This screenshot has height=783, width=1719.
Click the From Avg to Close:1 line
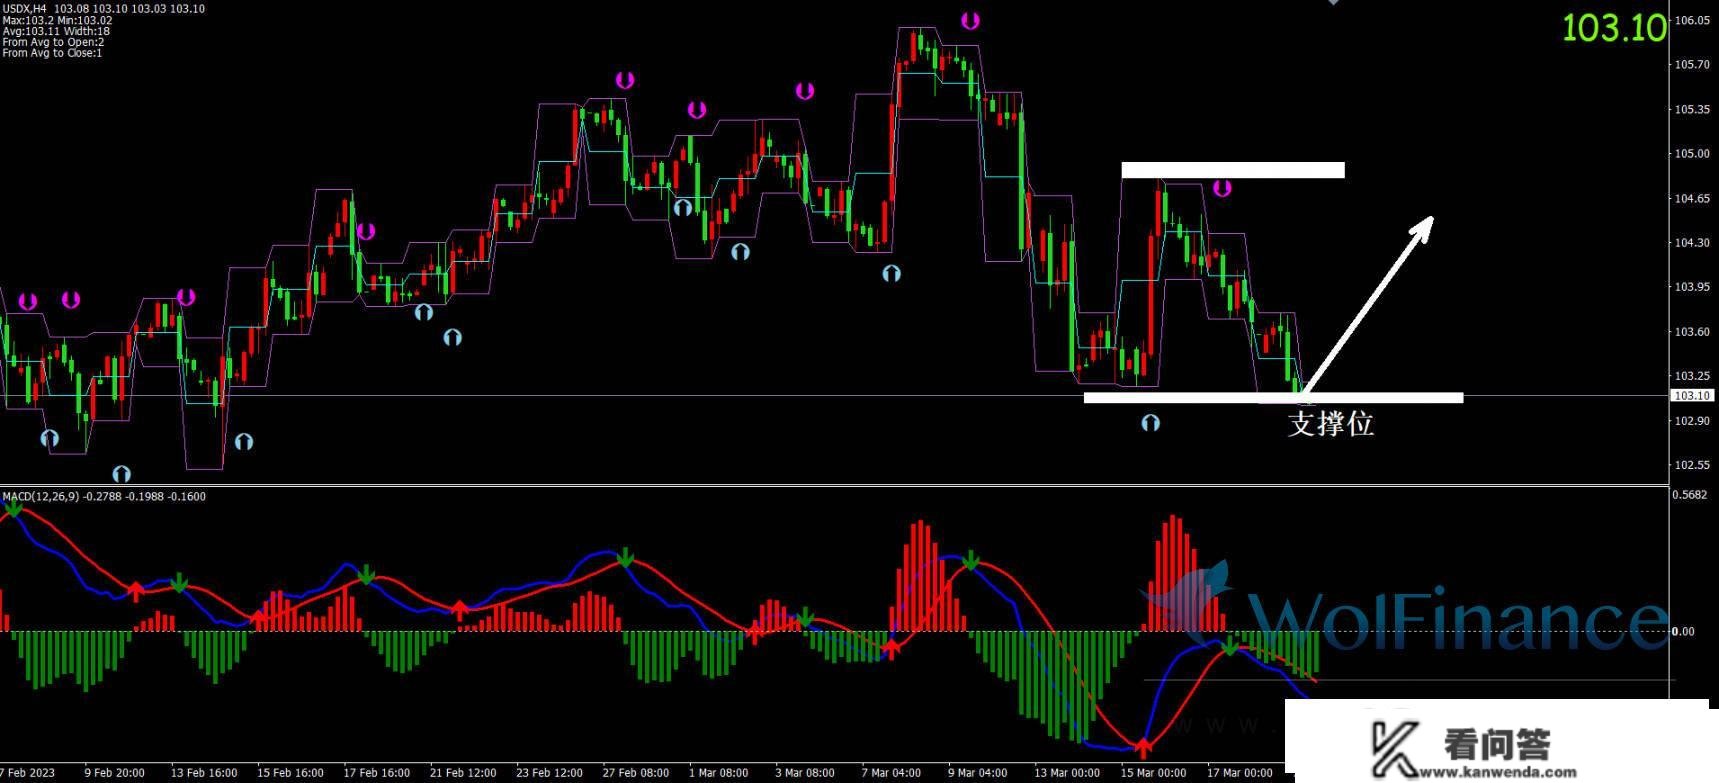(x=52, y=53)
